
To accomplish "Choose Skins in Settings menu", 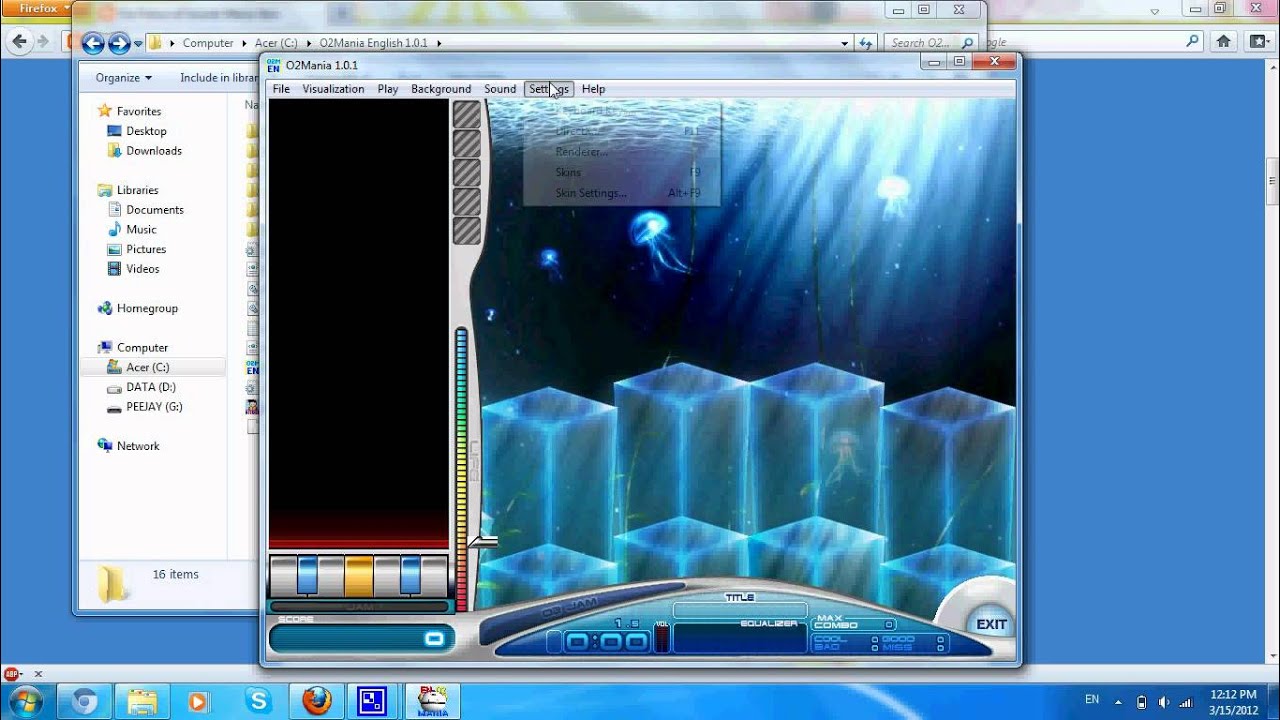I will [x=568, y=172].
